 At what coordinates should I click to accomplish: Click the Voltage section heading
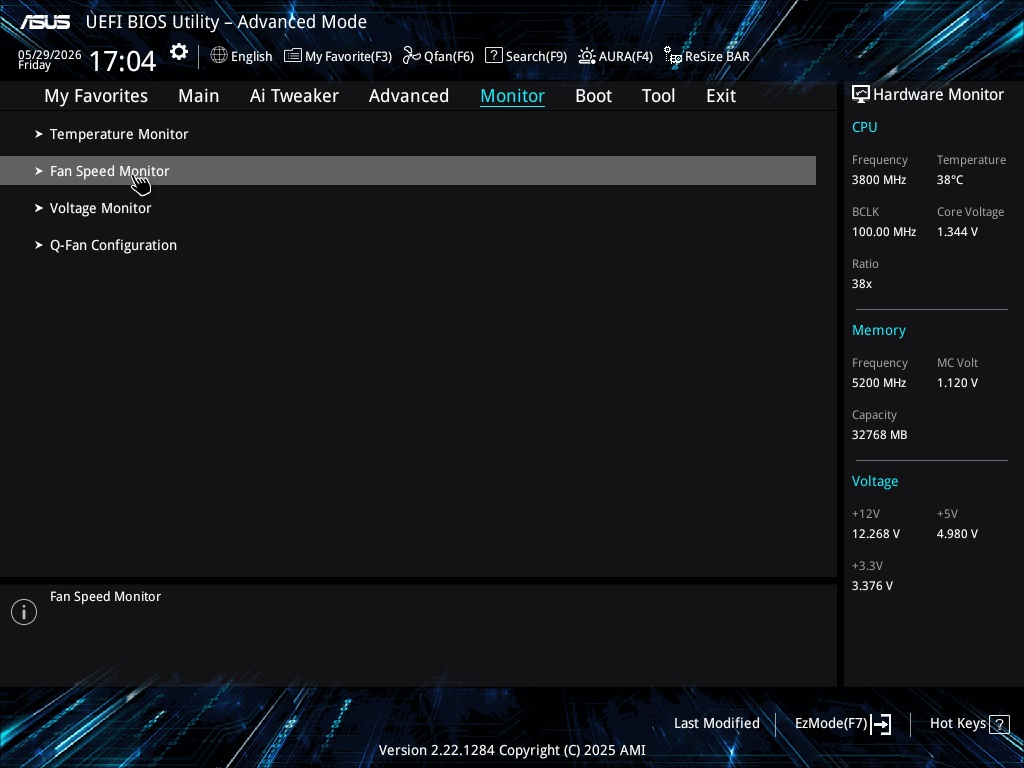tap(875, 481)
